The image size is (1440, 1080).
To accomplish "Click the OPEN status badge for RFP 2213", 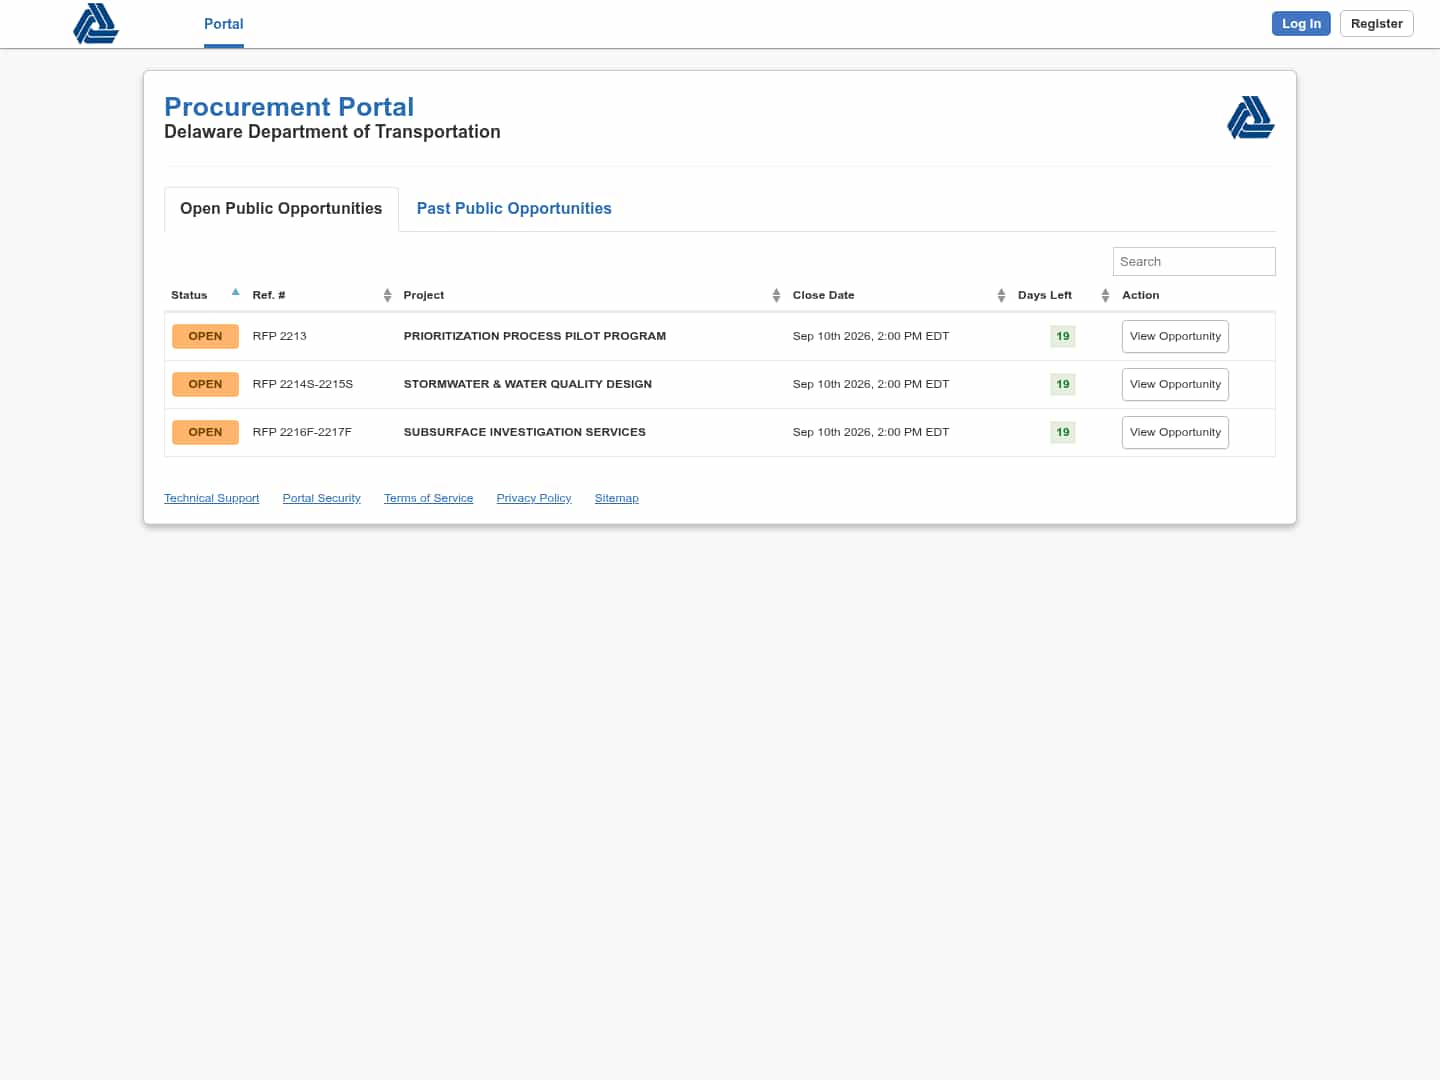I will point(205,336).
